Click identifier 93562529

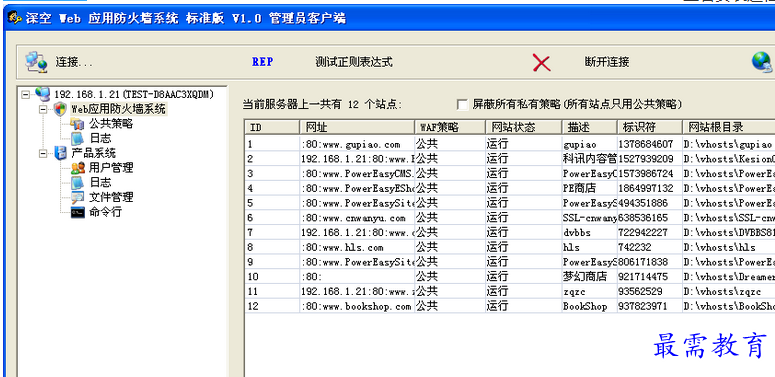pyautogui.click(x=641, y=292)
